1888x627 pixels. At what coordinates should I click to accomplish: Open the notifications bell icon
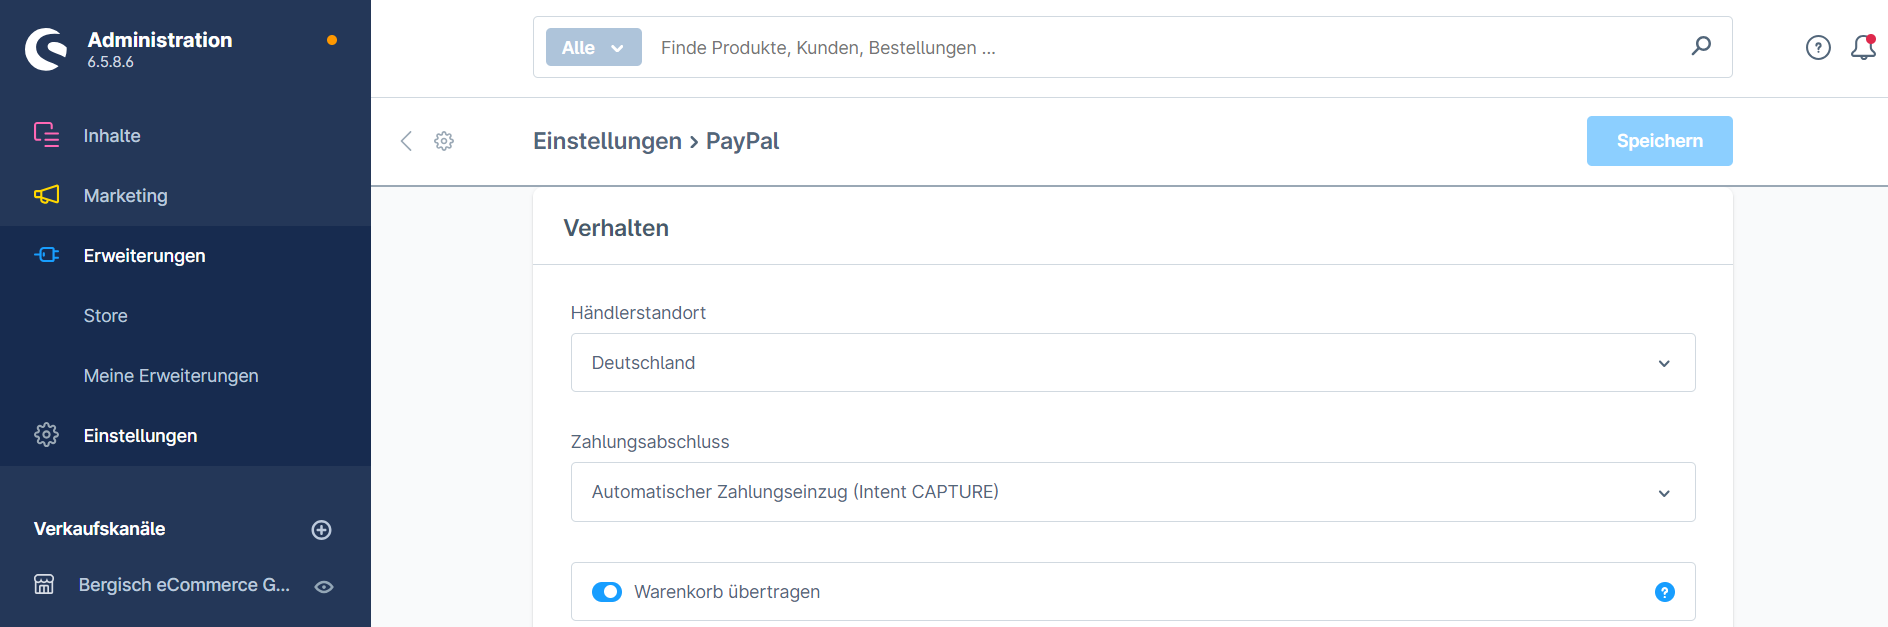pyautogui.click(x=1863, y=47)
